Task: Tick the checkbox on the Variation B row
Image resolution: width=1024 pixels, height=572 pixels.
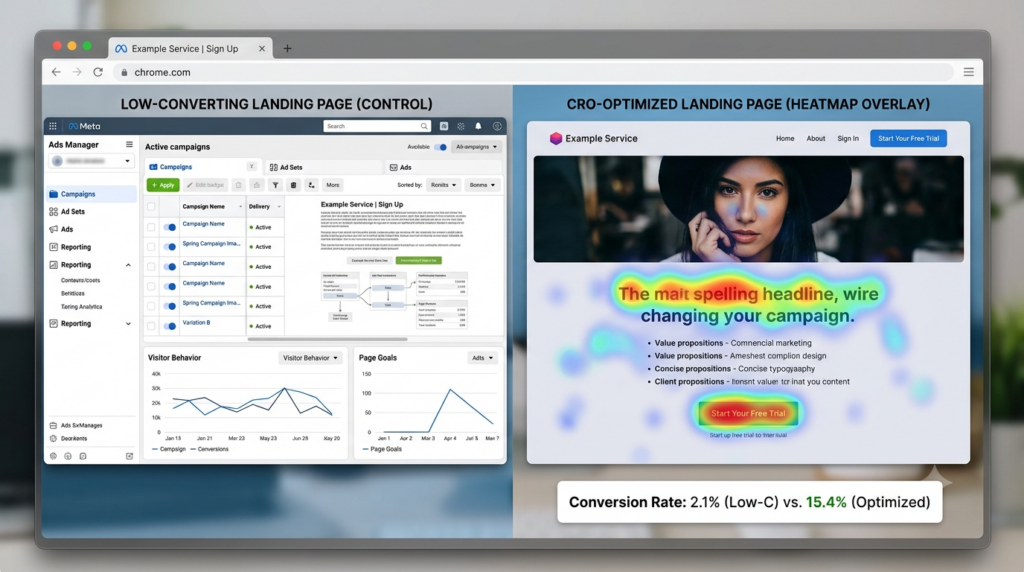Action: click(152, 325)
